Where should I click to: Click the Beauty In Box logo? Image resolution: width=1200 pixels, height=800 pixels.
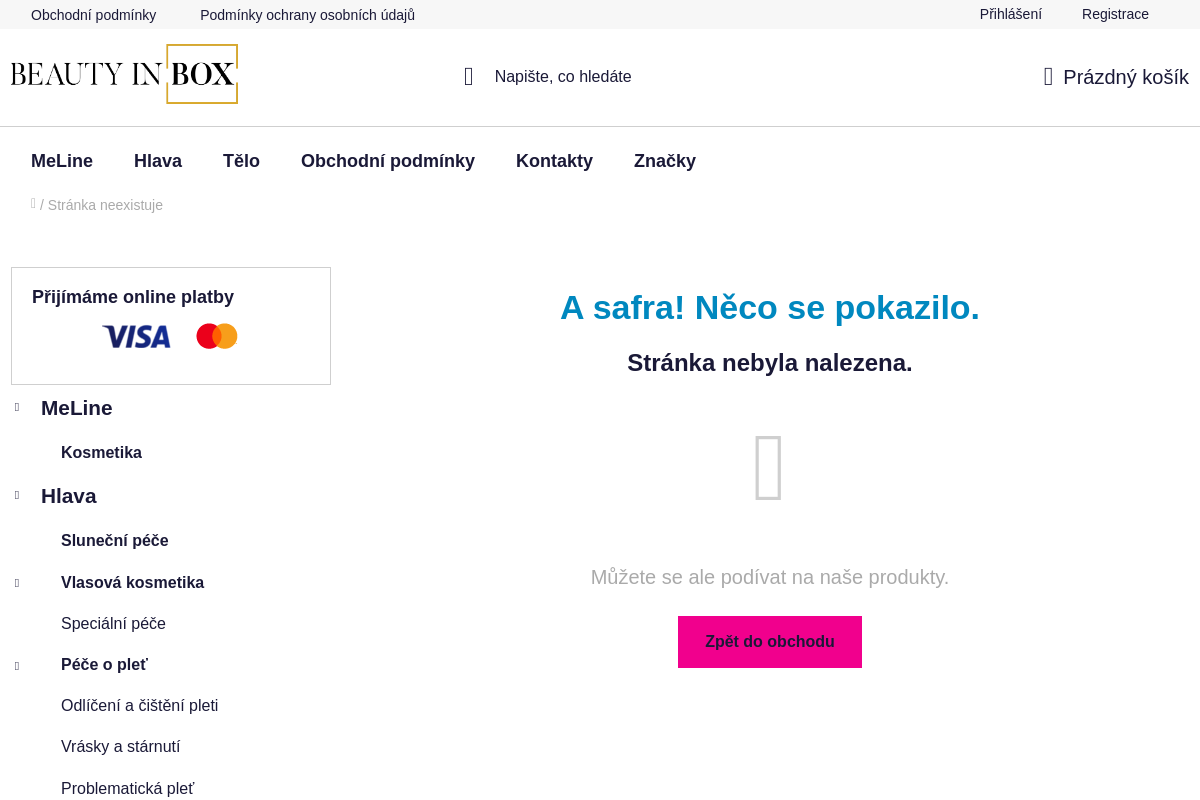tap(124, 74)
